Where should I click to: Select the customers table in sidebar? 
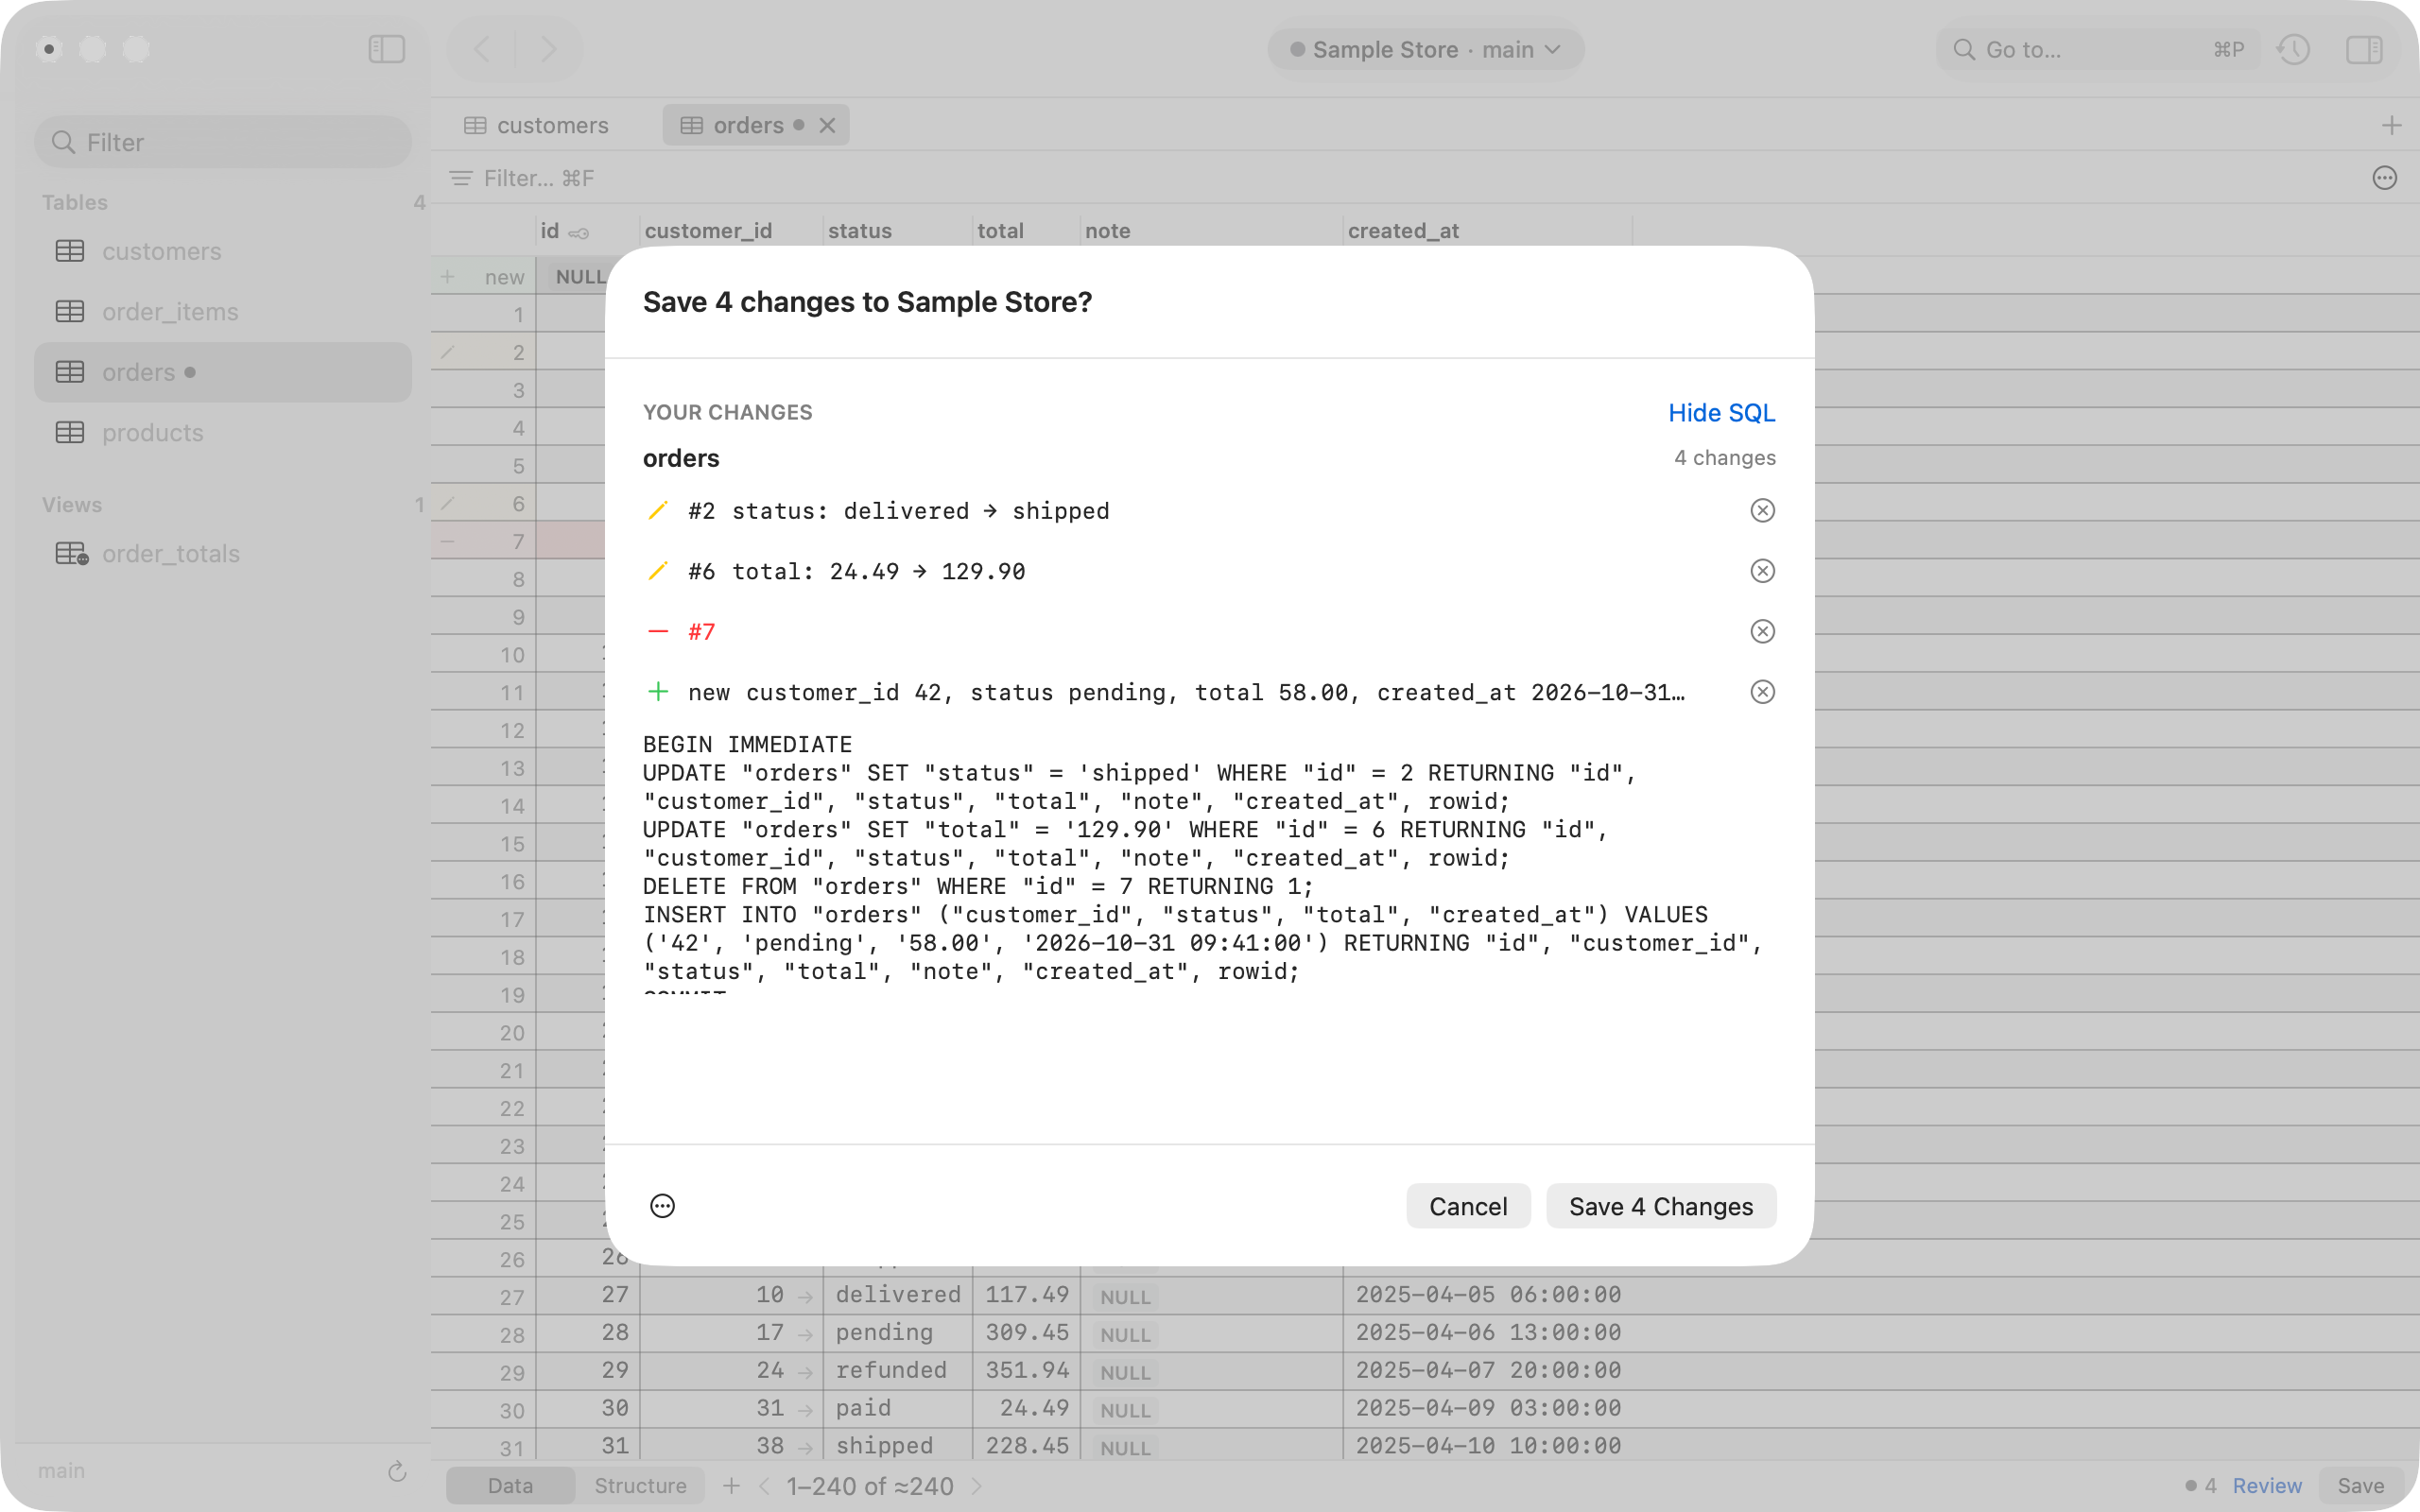pos(223,251)
